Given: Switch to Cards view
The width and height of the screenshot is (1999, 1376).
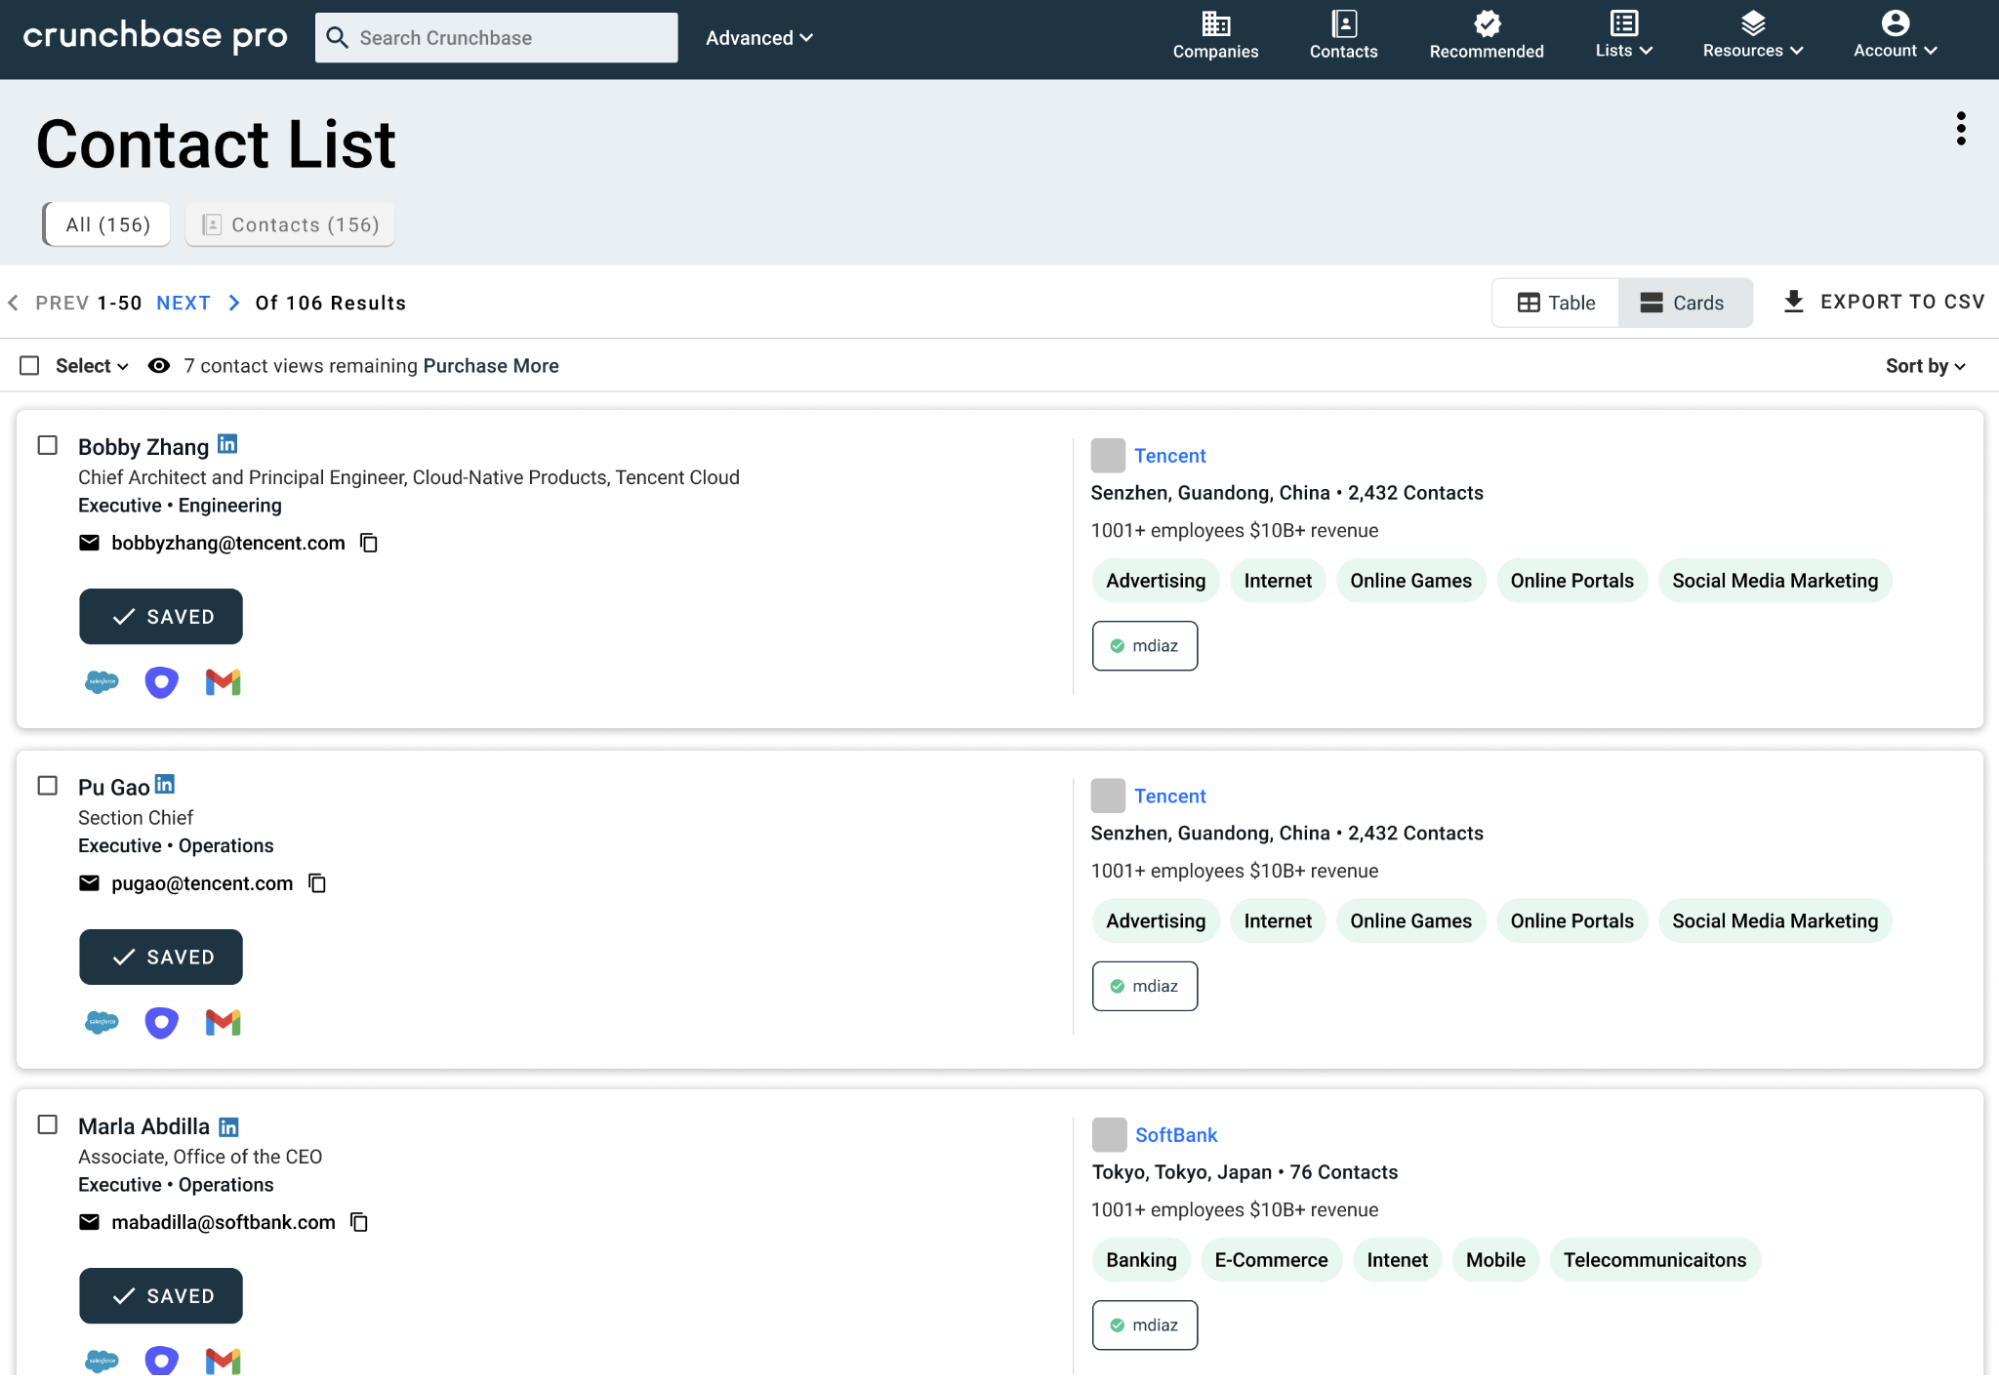Looking at the screenshot, I should coord(1685,303).
